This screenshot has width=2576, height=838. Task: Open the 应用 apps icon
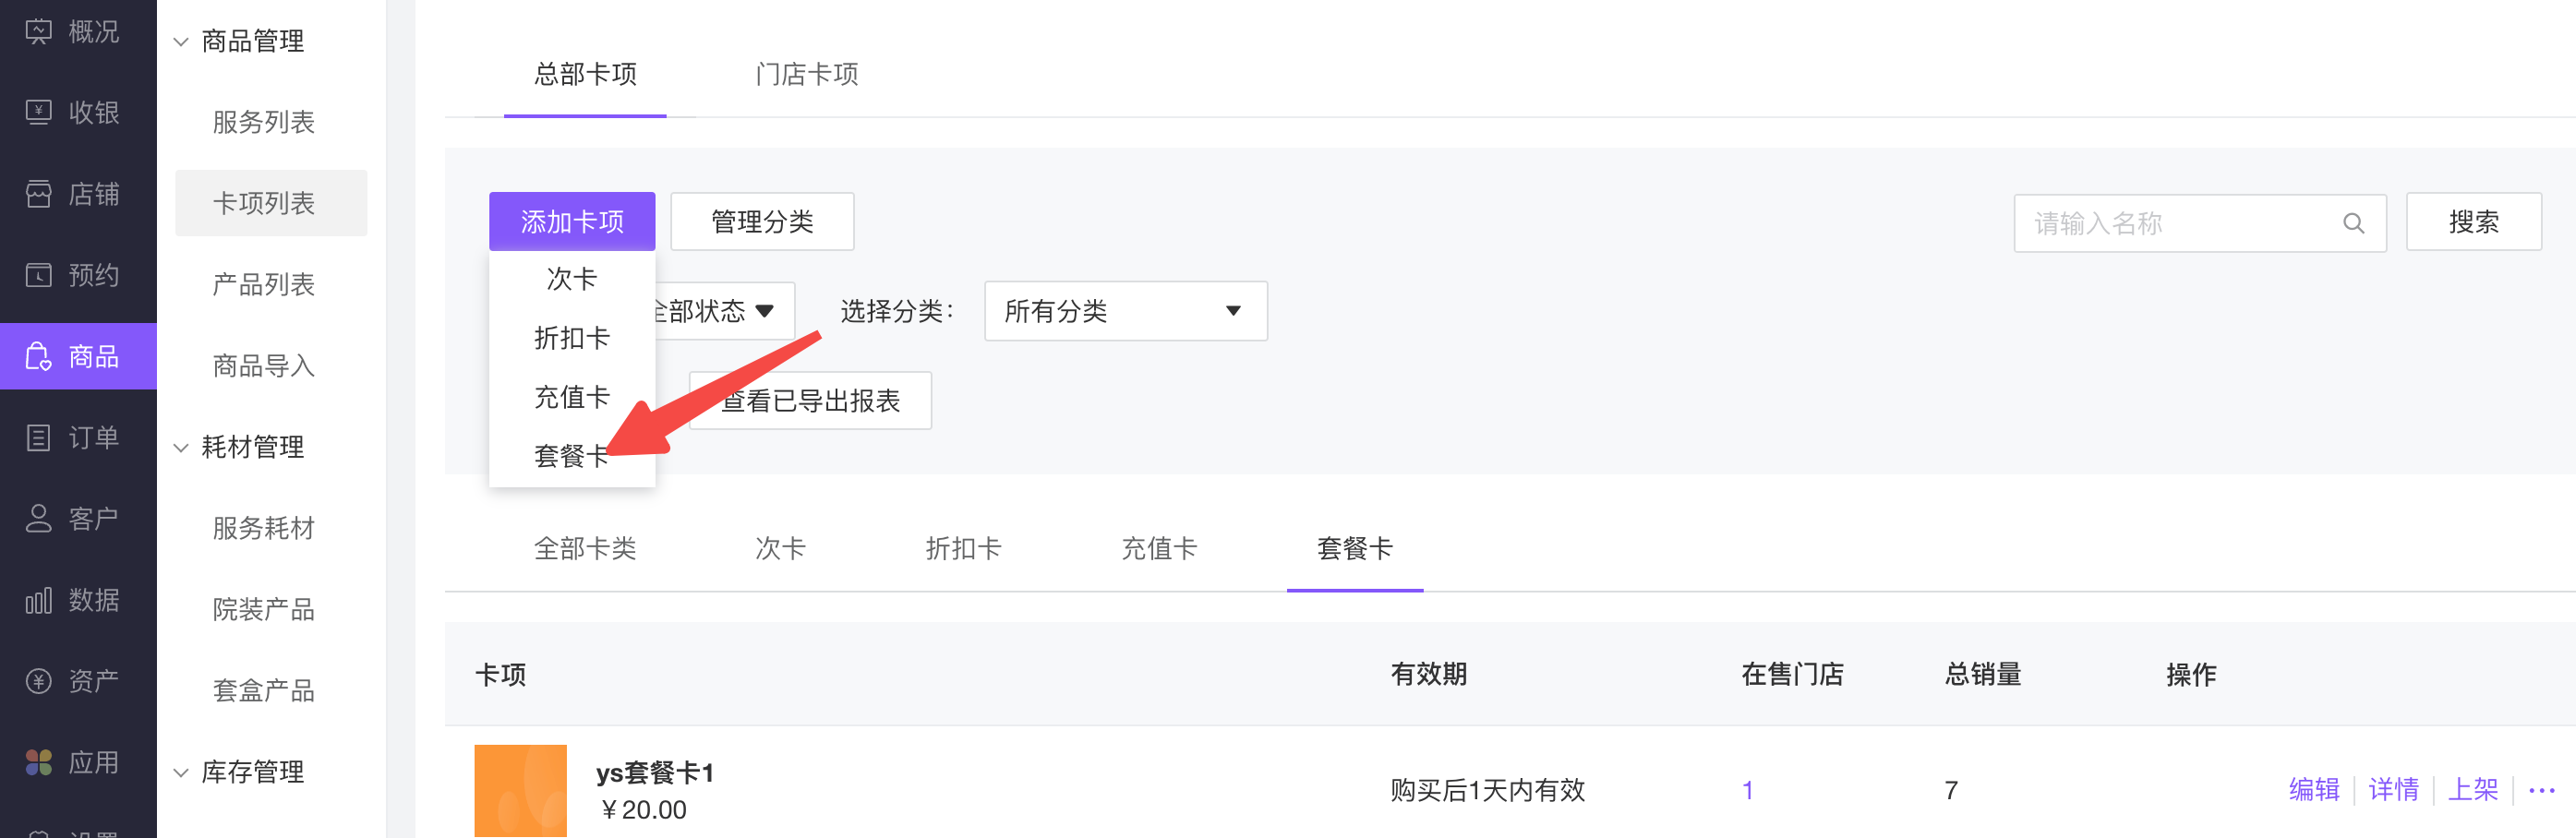[x=38, y=762]
